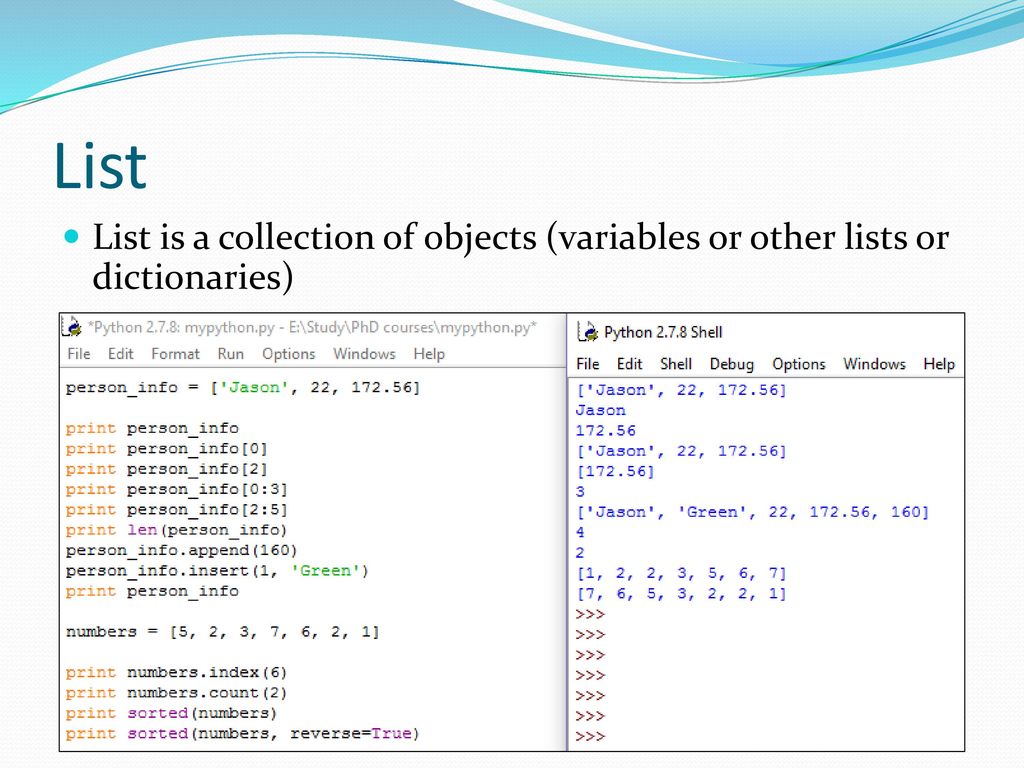Click the line 'print person_info[0:3]'
Viewport: 1024px width, 768px height.
tap(176, 489)
